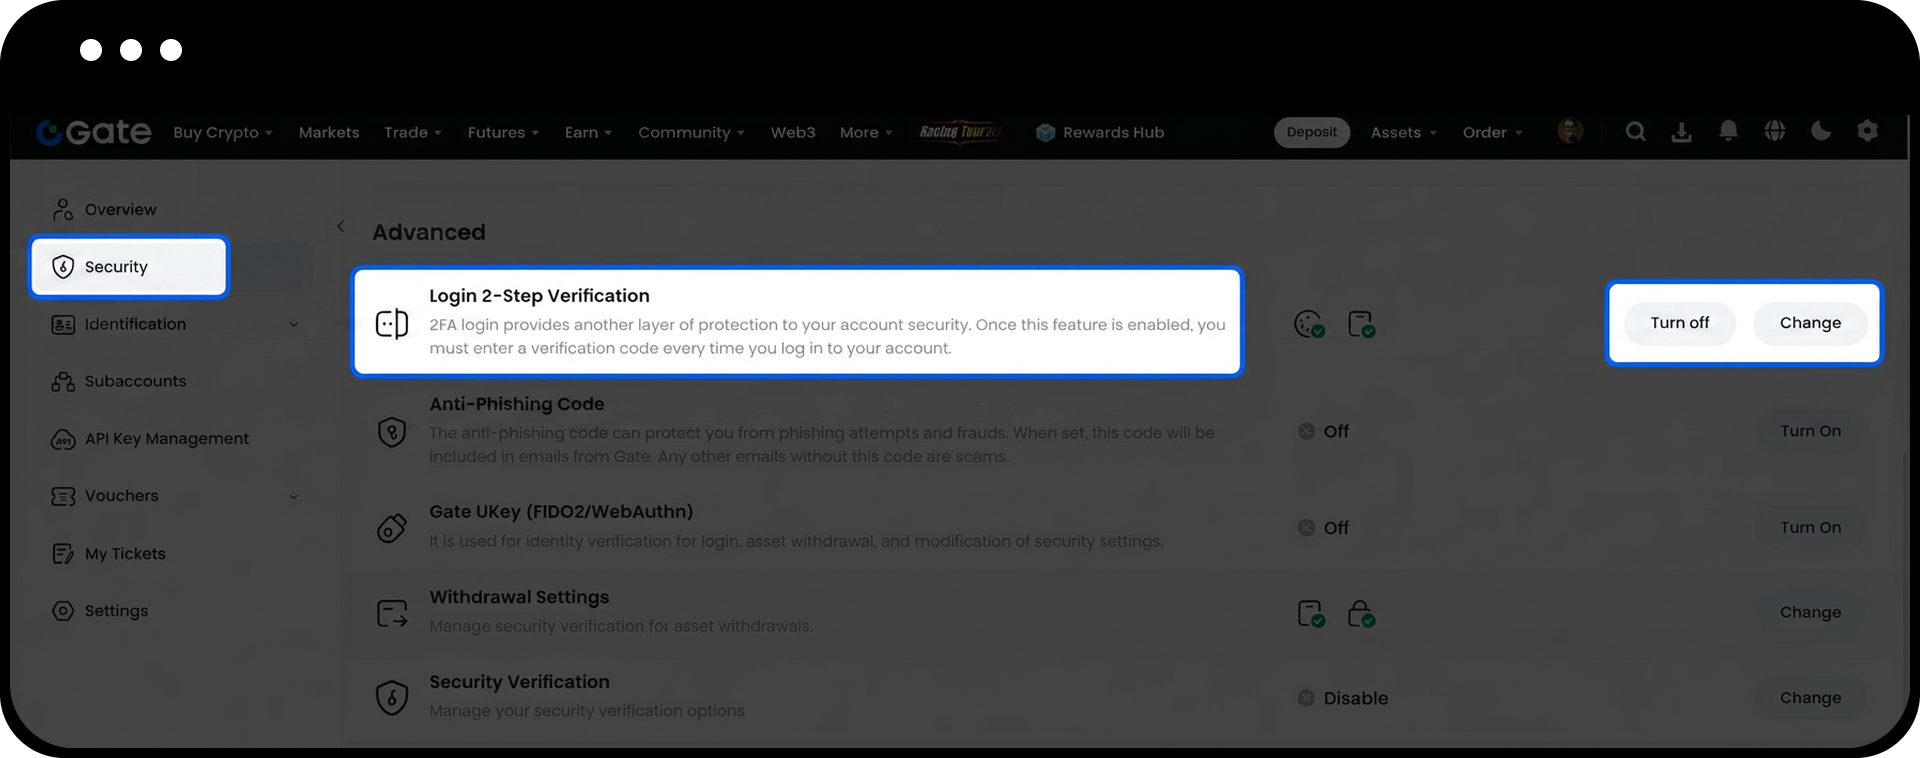This screenshot has height=758, width=1920.
Task: Turn on the Anti-Phishing Code
Action: (1810, 431)
